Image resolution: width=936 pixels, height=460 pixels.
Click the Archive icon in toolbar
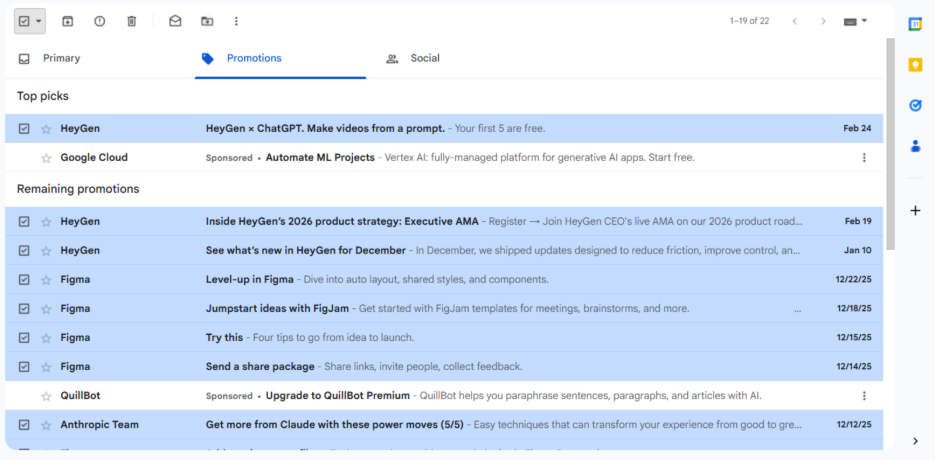(x=68, y=21)
